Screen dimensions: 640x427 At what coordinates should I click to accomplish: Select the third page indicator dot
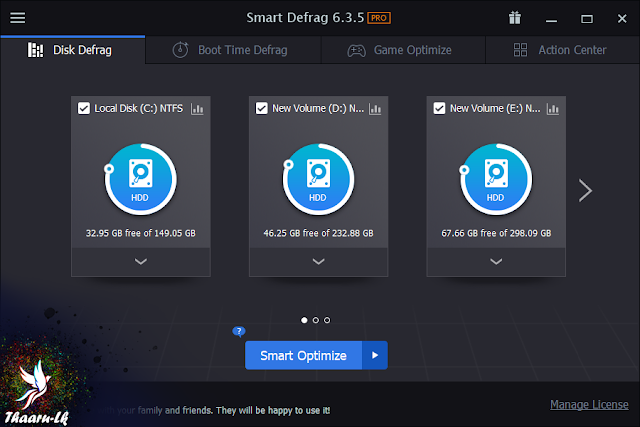click(x=327, y=320)
